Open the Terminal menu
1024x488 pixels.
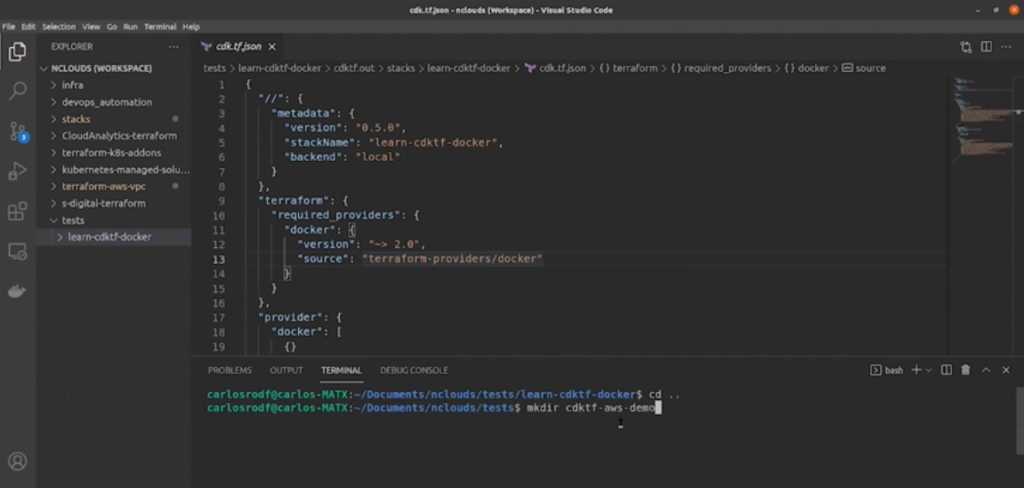[x=160, y=27]
